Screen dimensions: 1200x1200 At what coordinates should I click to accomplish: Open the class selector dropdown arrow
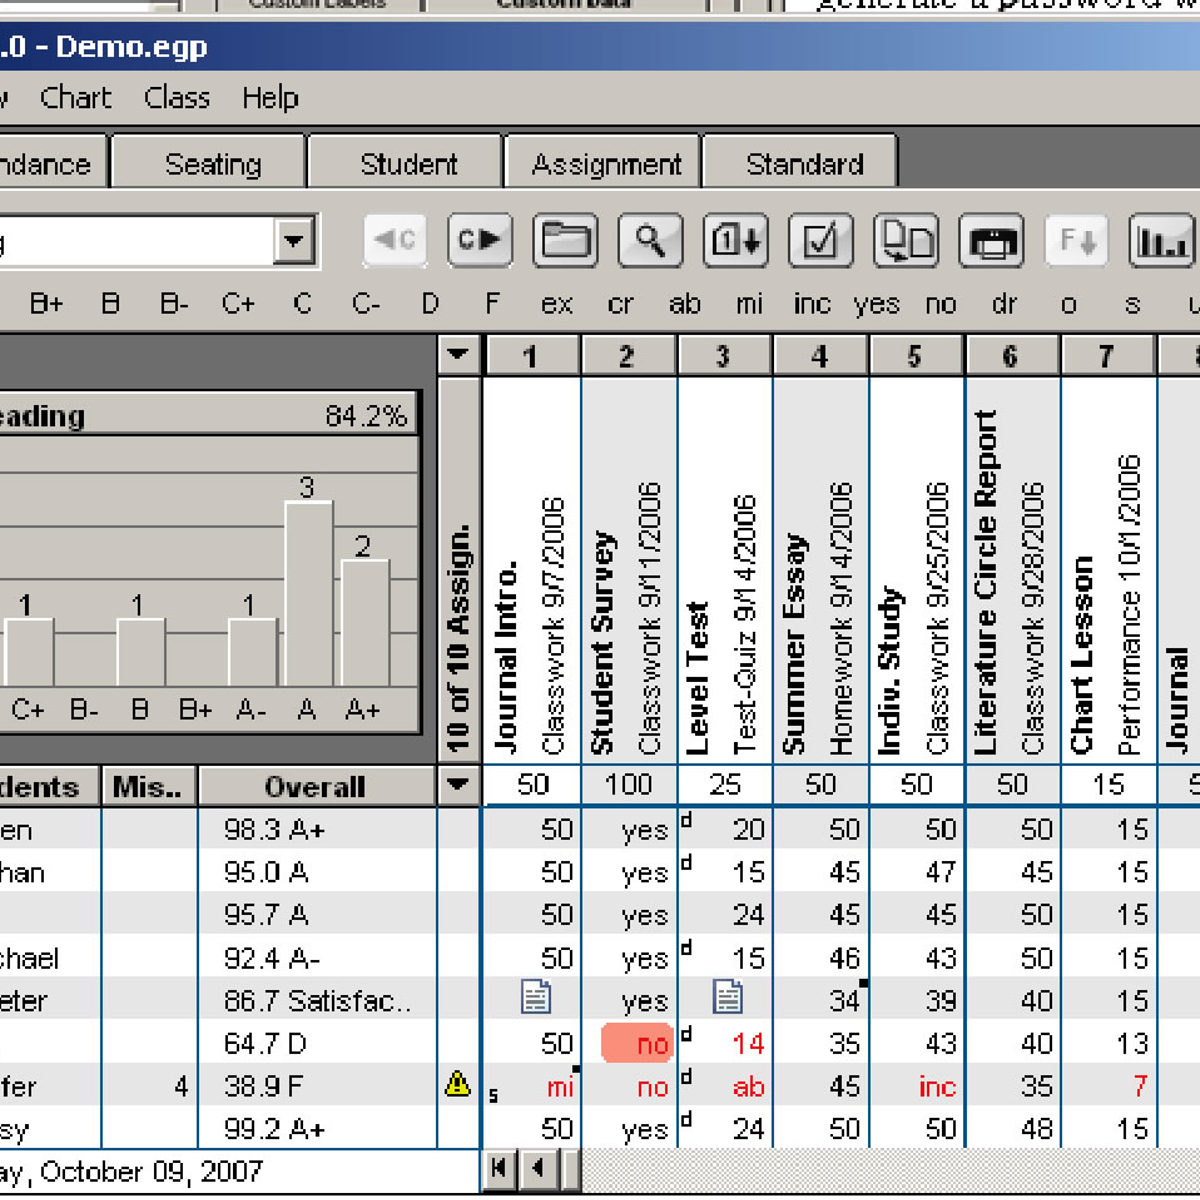pos(293,240)
